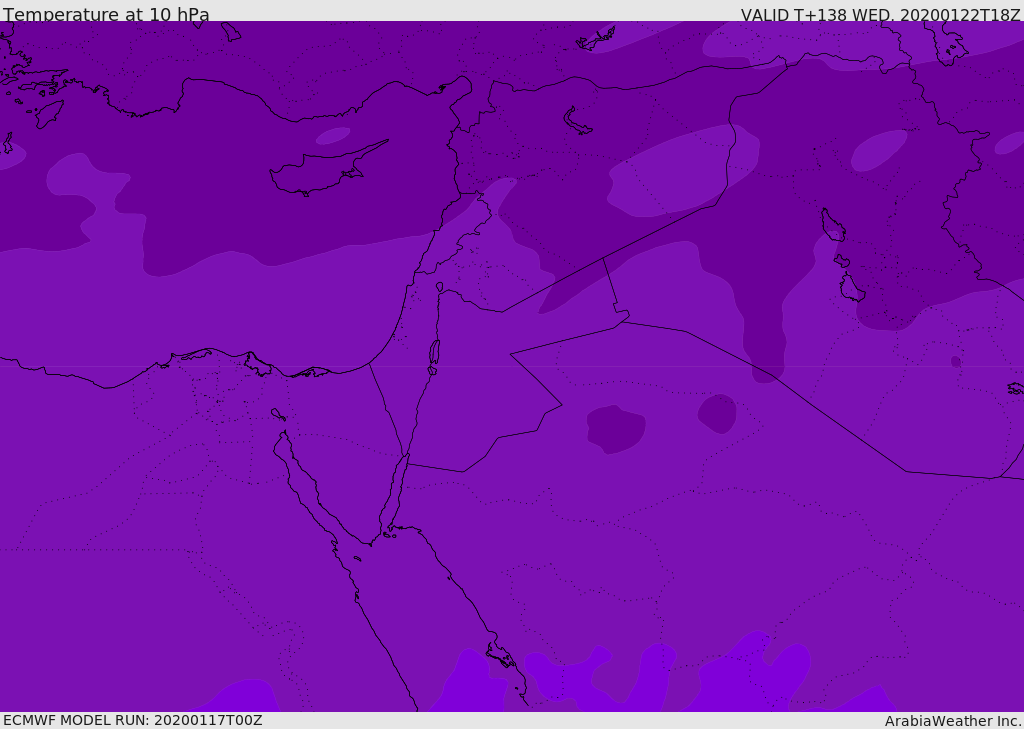Viewport: 1024px width, 729px height.
Task: Click the 'VALID T+138 WED. 20200122T18Z' timestamp
Action: click(880, 14)
